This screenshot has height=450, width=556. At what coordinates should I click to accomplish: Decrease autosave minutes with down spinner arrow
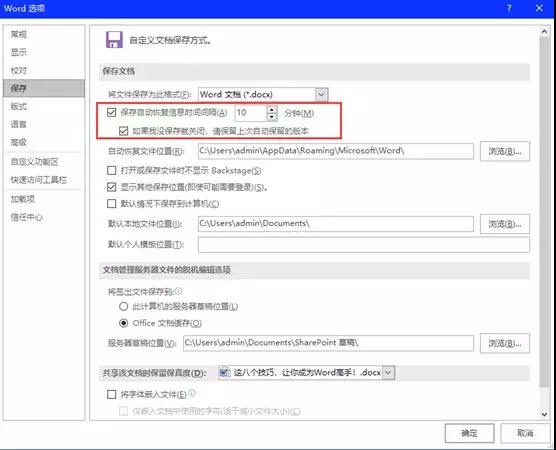point(272,117)
